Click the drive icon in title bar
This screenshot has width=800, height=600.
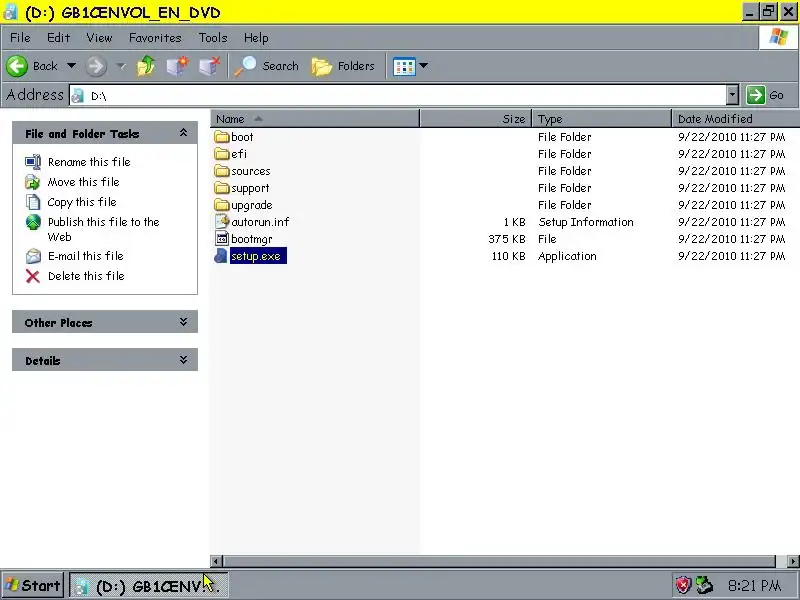click(10, 12)
